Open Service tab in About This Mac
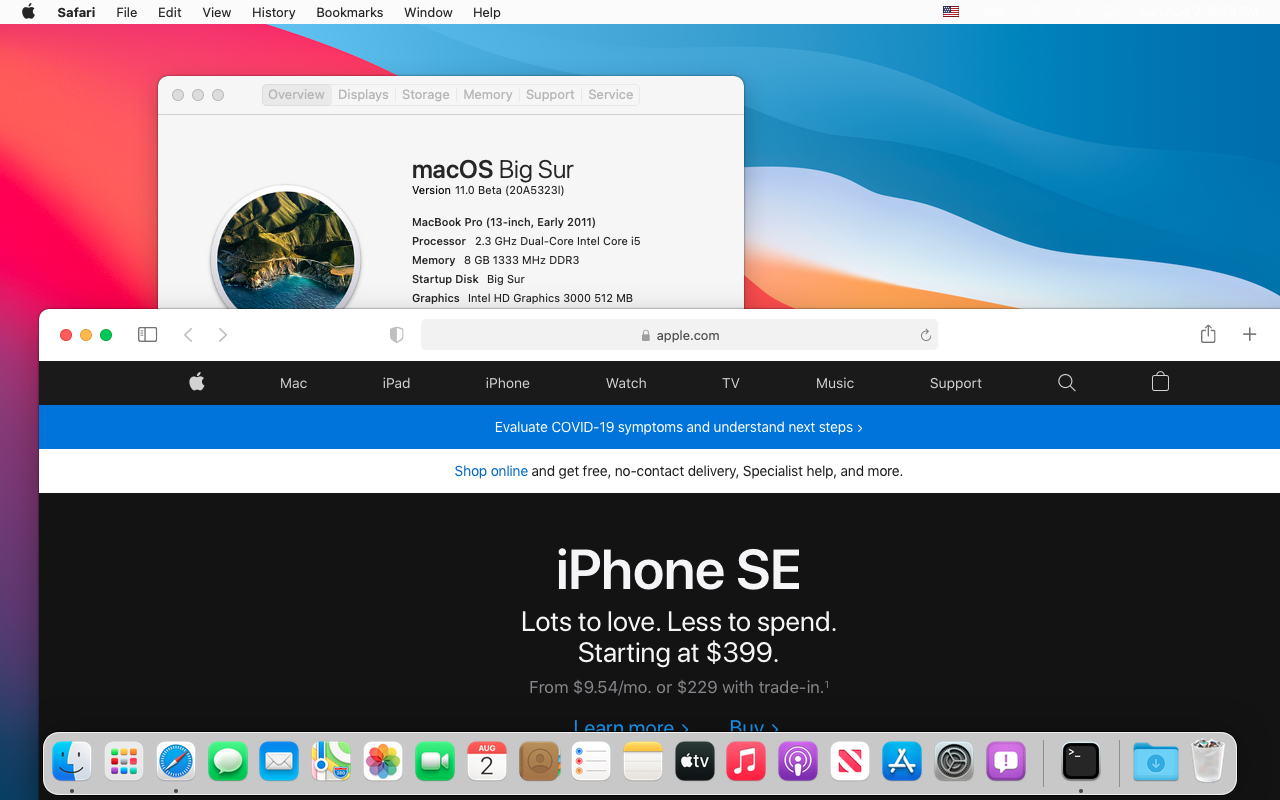1280x800 pixels. 611,95
